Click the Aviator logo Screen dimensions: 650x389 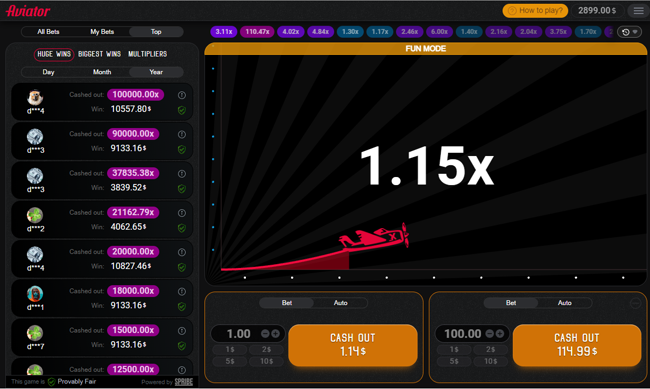coord(28,11)
